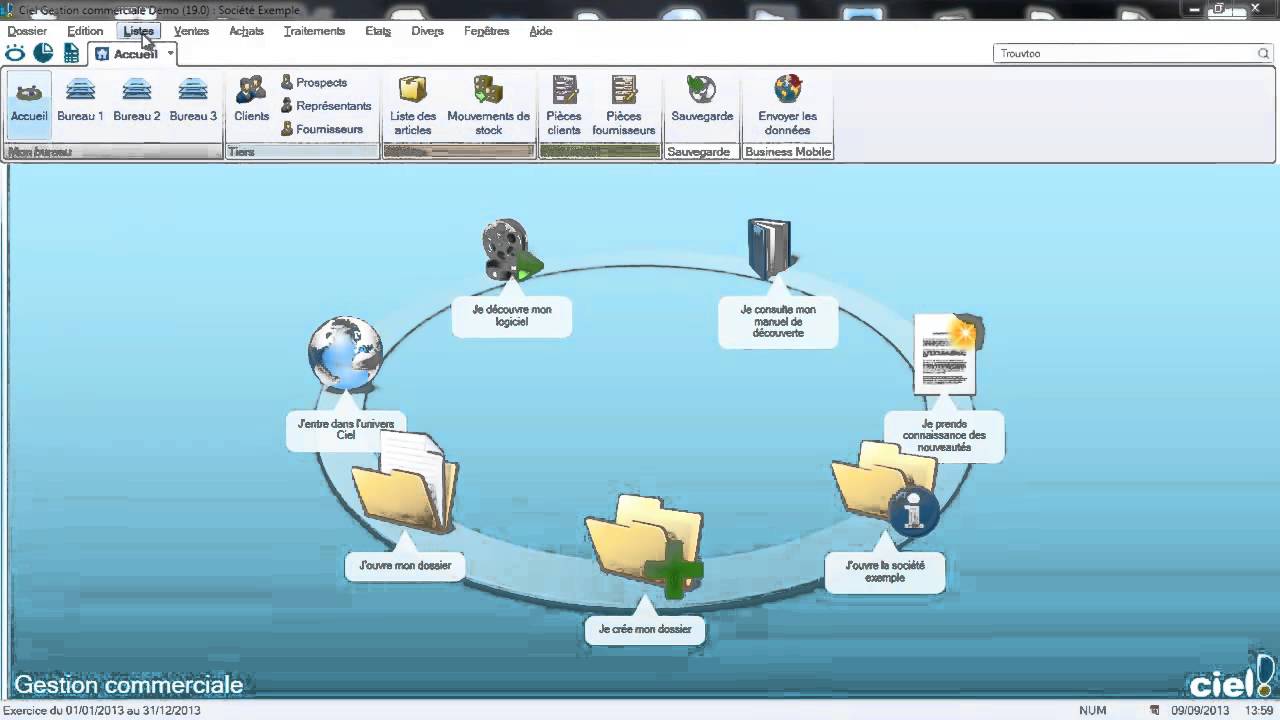1280x720 pixels.
Task: Open the Dossier menu
Action: click(27, 31)
